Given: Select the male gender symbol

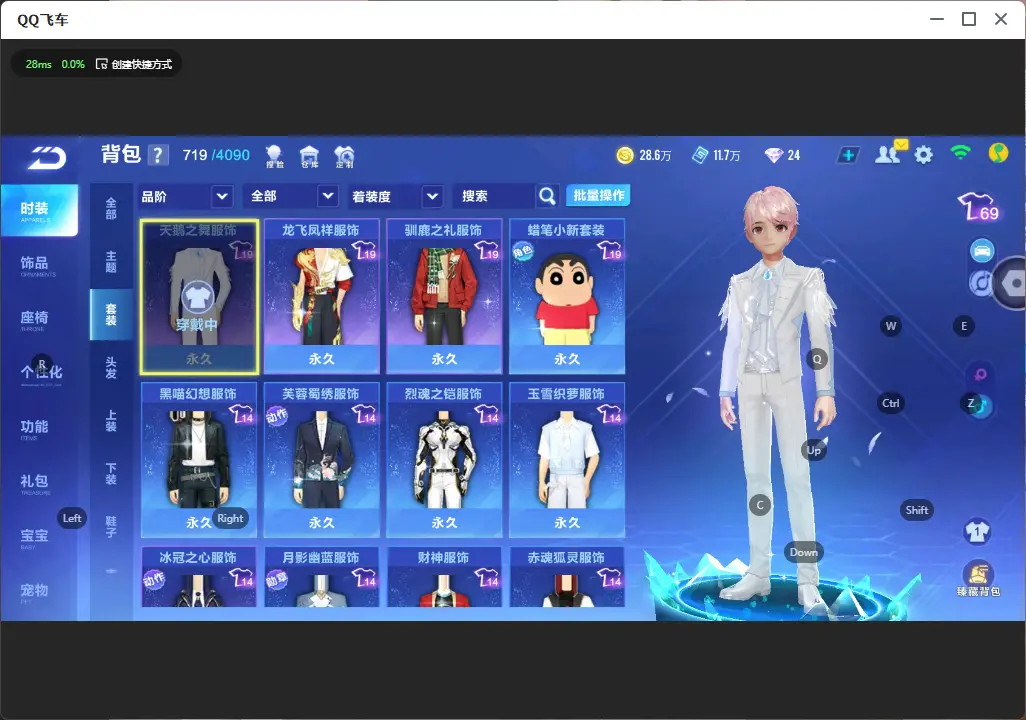Looking at the screenshot, I should point(981,406).
